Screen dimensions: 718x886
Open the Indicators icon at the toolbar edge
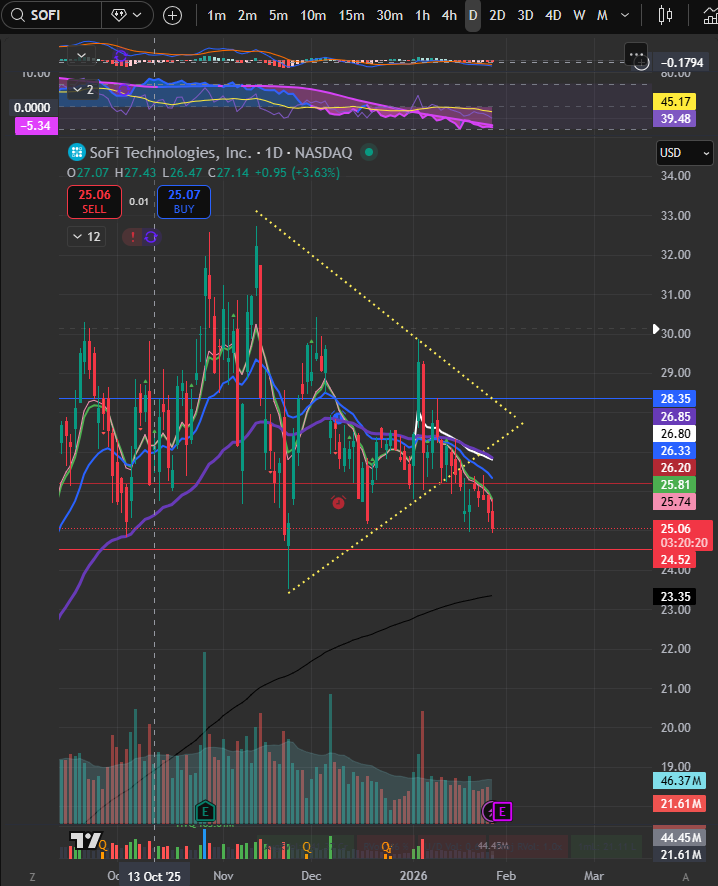click(711, 15)
